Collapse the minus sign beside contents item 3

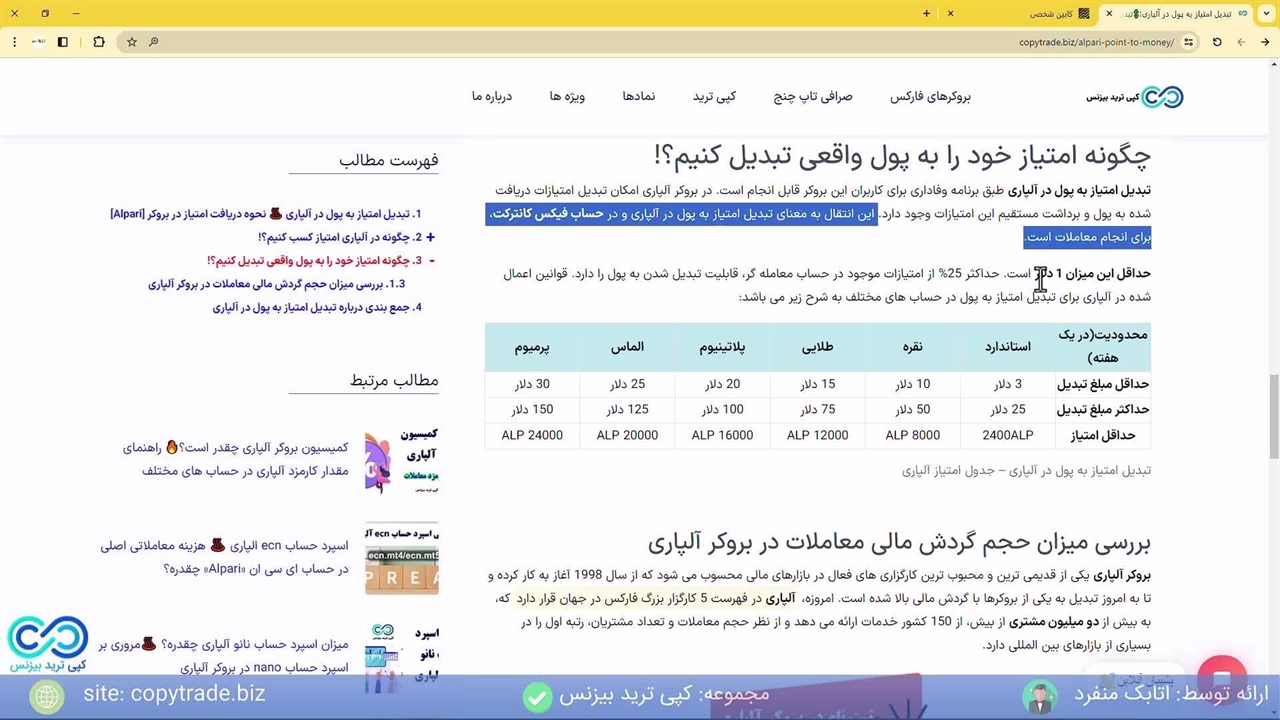pos(431,260)
